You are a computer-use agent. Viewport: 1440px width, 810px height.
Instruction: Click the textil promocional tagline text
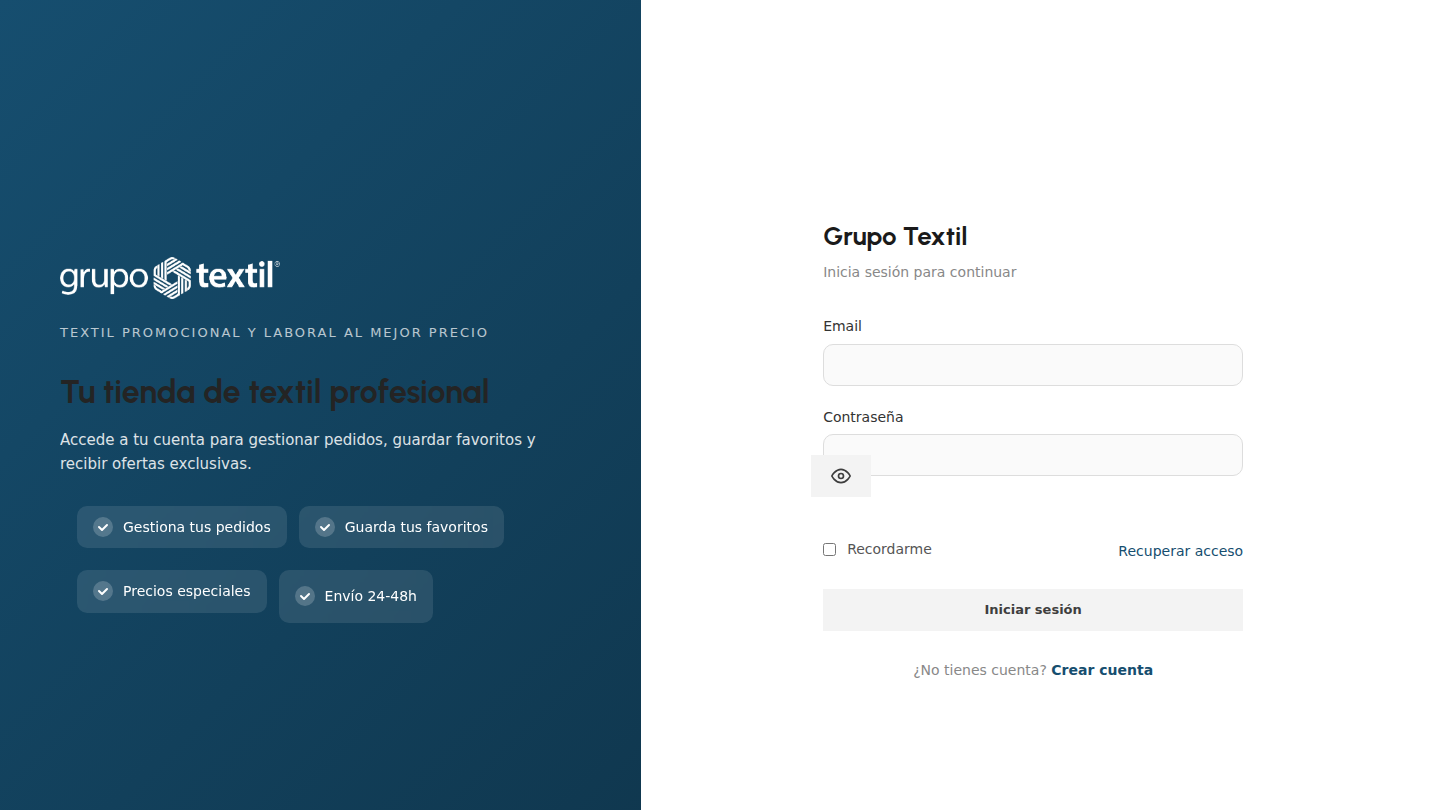(274, 332)
